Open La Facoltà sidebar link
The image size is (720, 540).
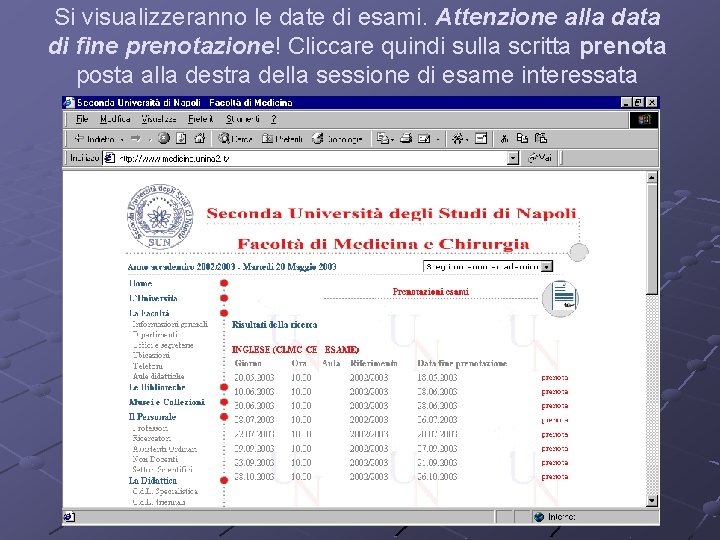coord(149,313)
